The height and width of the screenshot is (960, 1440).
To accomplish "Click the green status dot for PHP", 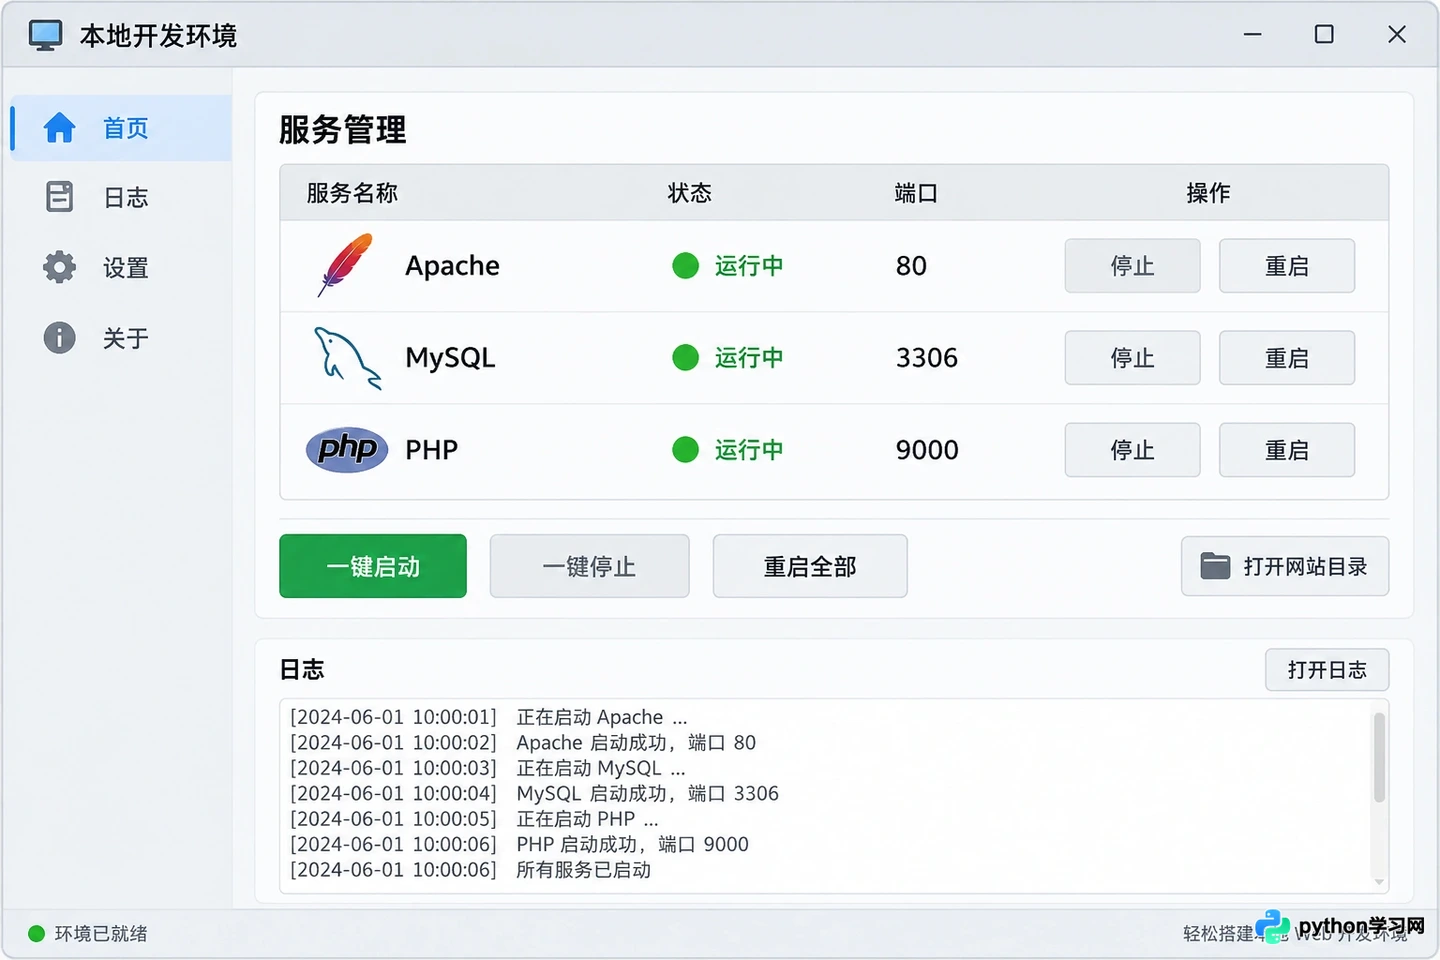I will tap(685, 450).
